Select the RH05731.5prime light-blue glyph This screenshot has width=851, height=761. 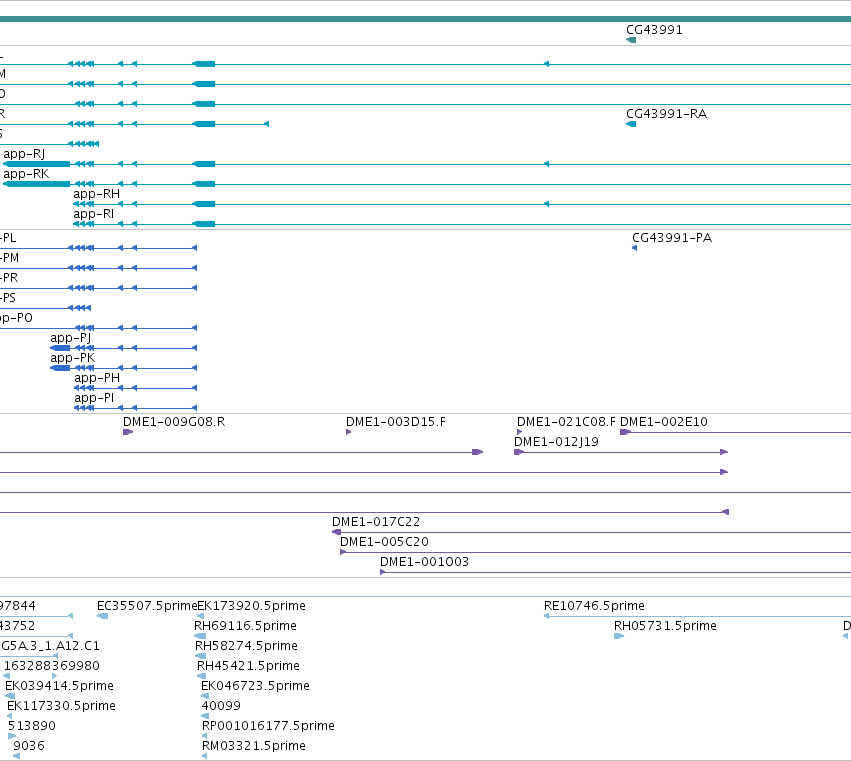pos(619,636)
